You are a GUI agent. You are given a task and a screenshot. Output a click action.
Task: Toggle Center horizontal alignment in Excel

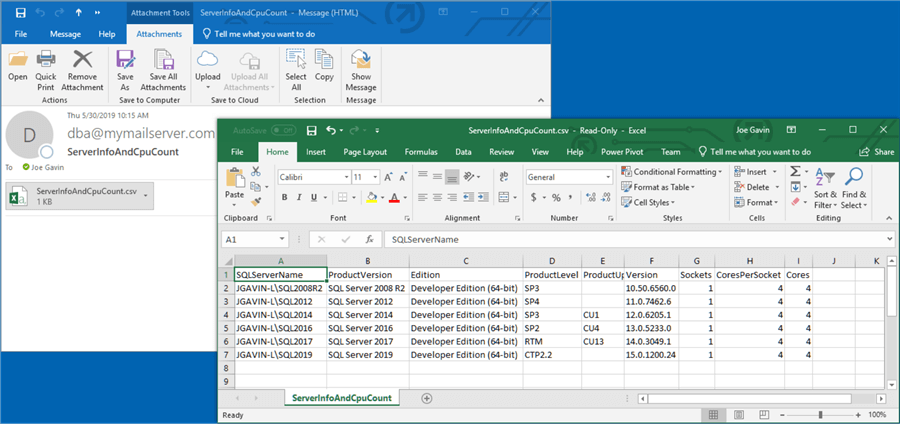tap(437, 197)
